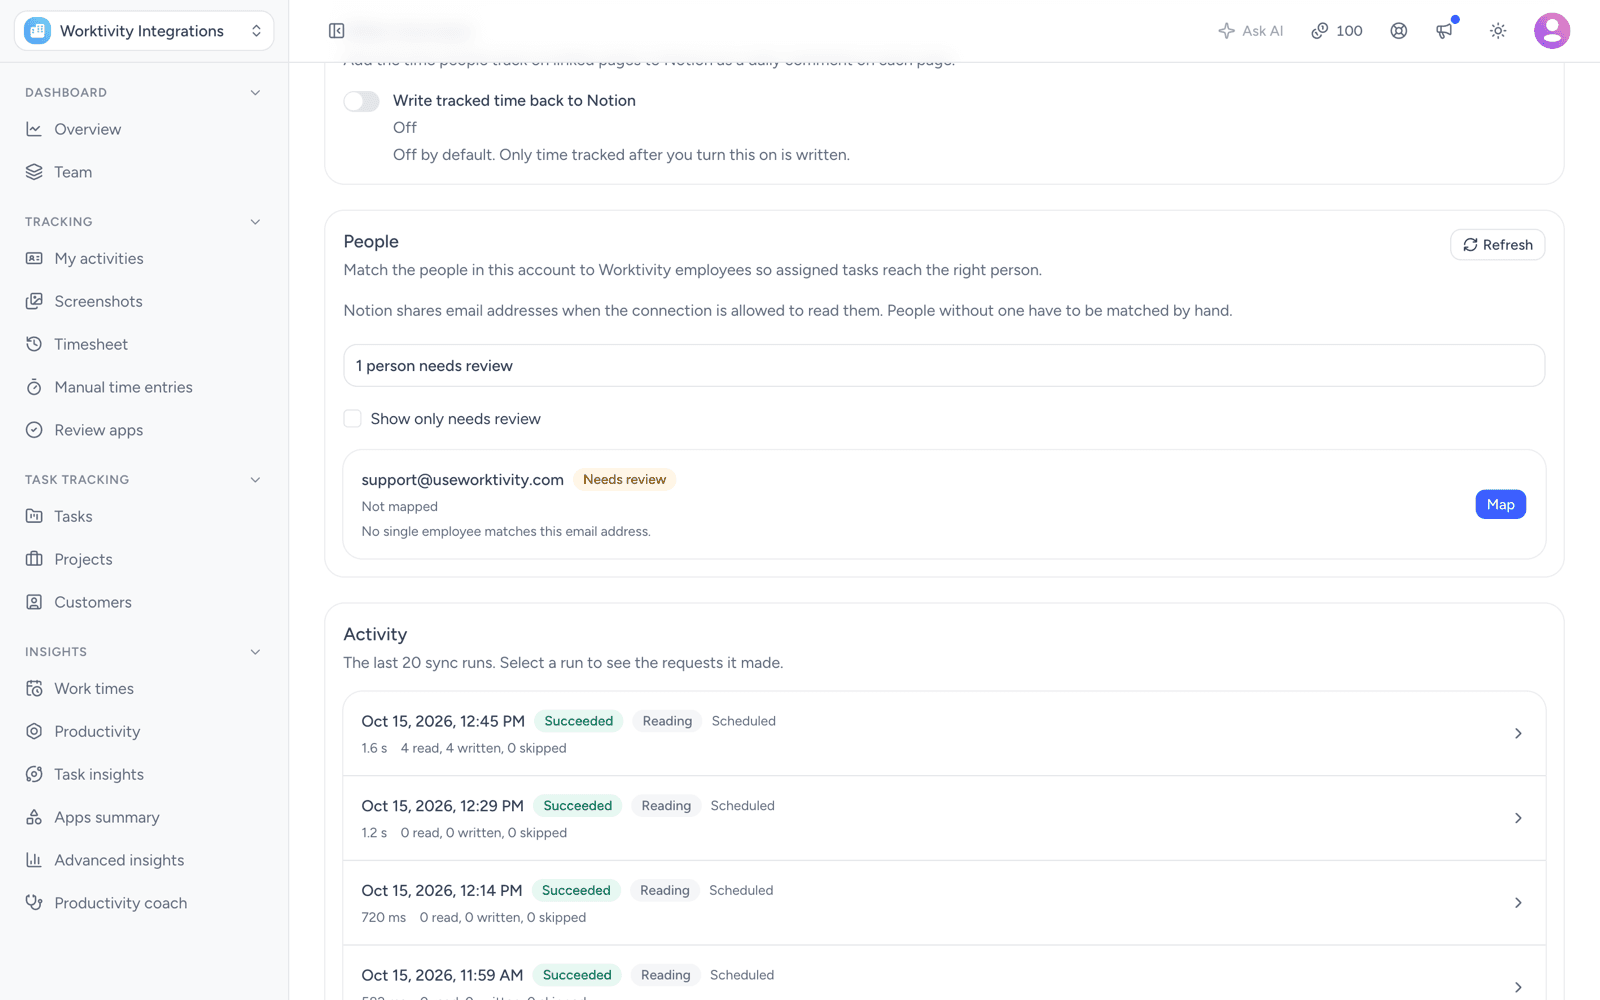
Task: Collapse the Dashboard section
Action: (x=255, y=93)
